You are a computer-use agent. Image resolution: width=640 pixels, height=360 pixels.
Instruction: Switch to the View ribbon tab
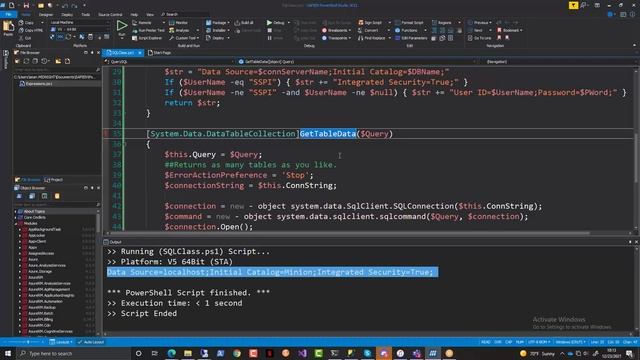point(150,14)
